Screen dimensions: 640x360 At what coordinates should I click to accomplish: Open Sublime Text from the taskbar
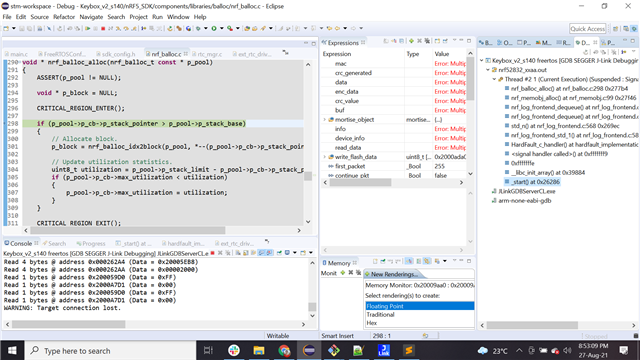(x=409, y=350)
